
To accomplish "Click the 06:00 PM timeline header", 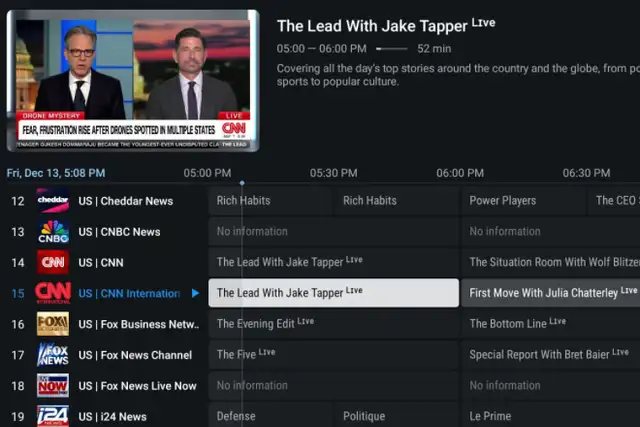I will coord(460,173).
